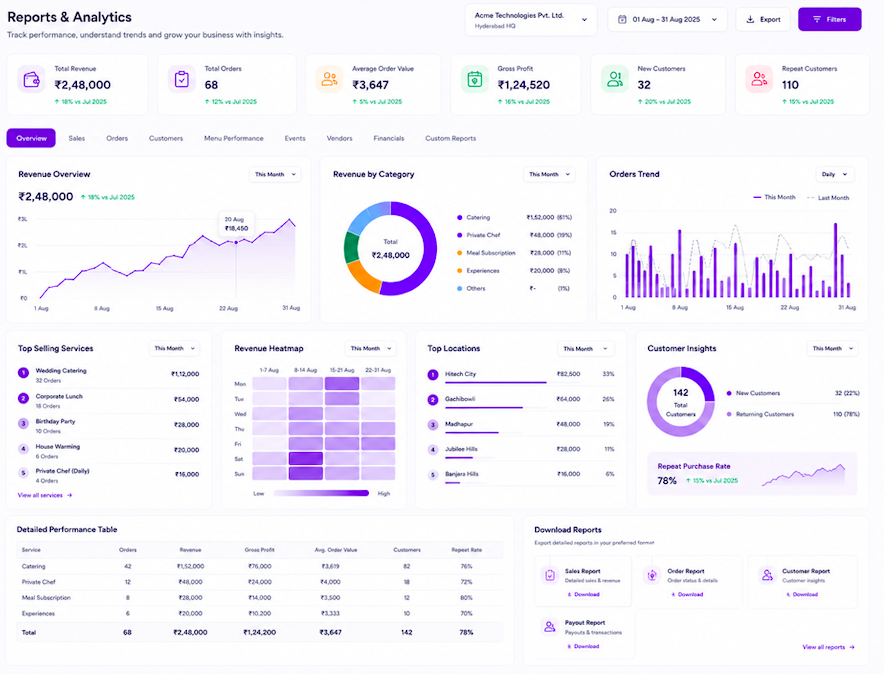Click the Repeat Purchase Rate sparkline
The width and height of the screenshot is (884, 674).
click(x=803, y=475)
